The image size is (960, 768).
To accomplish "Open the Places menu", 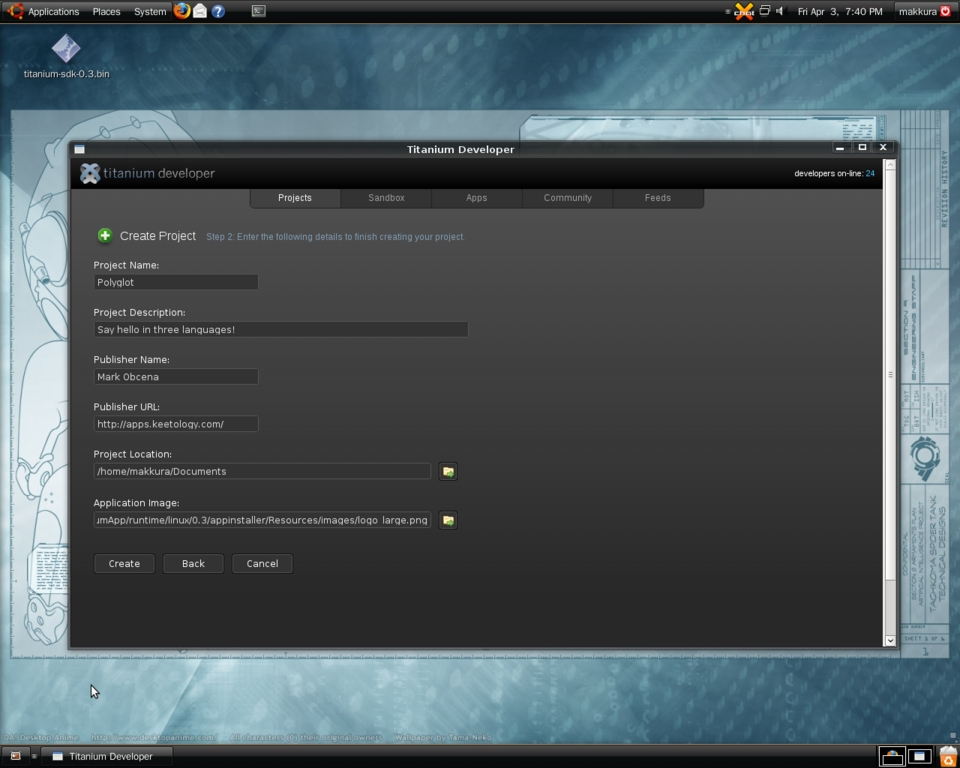I will pyautogui.click(x=106, y=11).
